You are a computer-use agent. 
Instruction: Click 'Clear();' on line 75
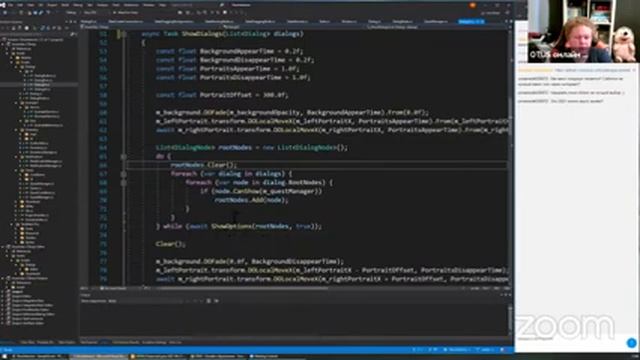click(x=171, y=244)
